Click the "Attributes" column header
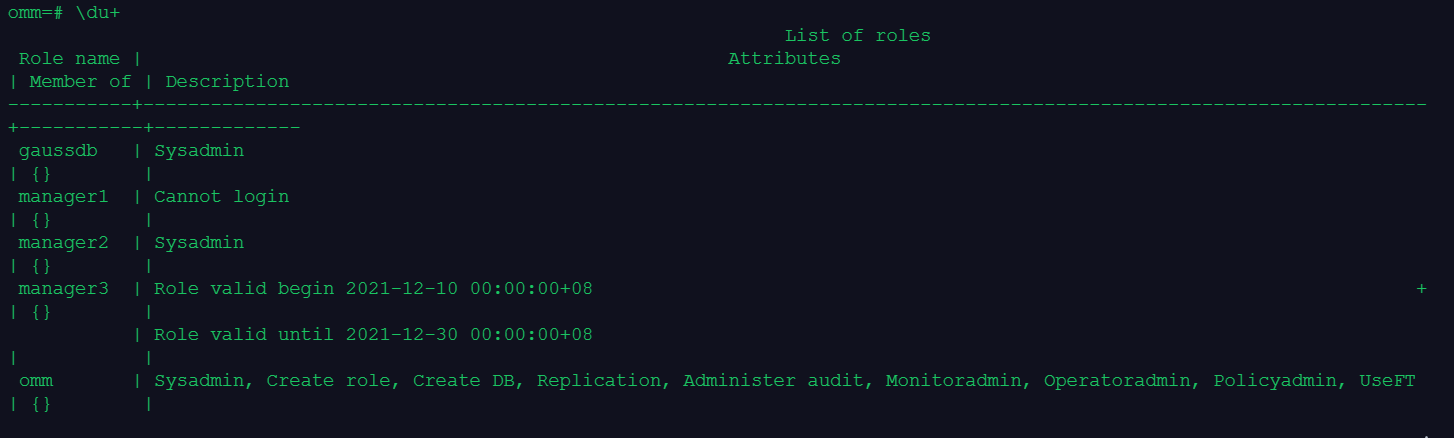 pos(784,59)
